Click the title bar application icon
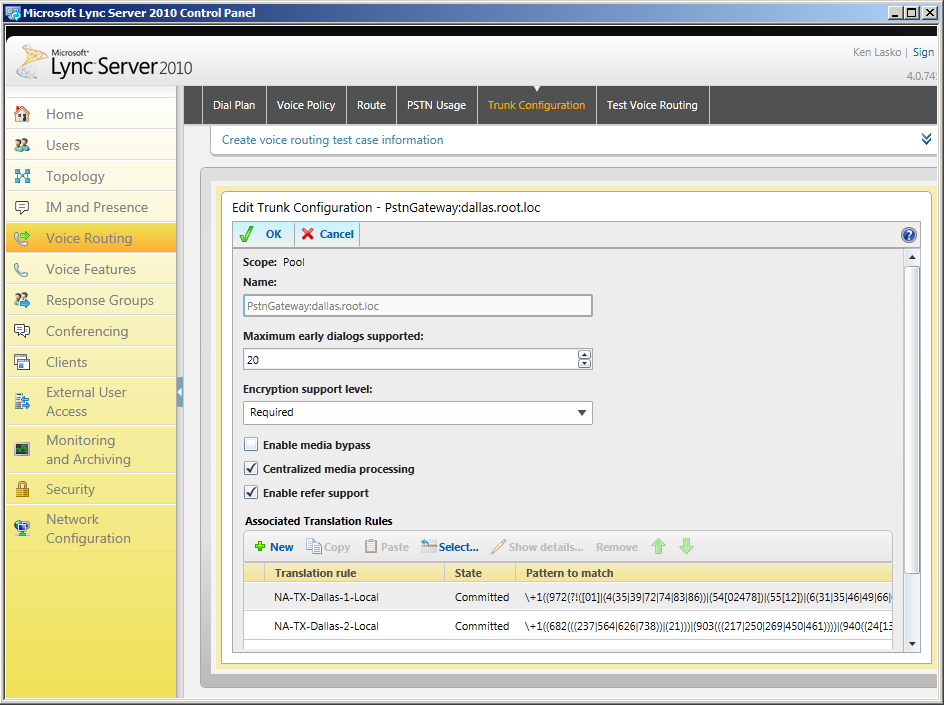The height and width of the screenshot is (706, 944). point(12,13)
